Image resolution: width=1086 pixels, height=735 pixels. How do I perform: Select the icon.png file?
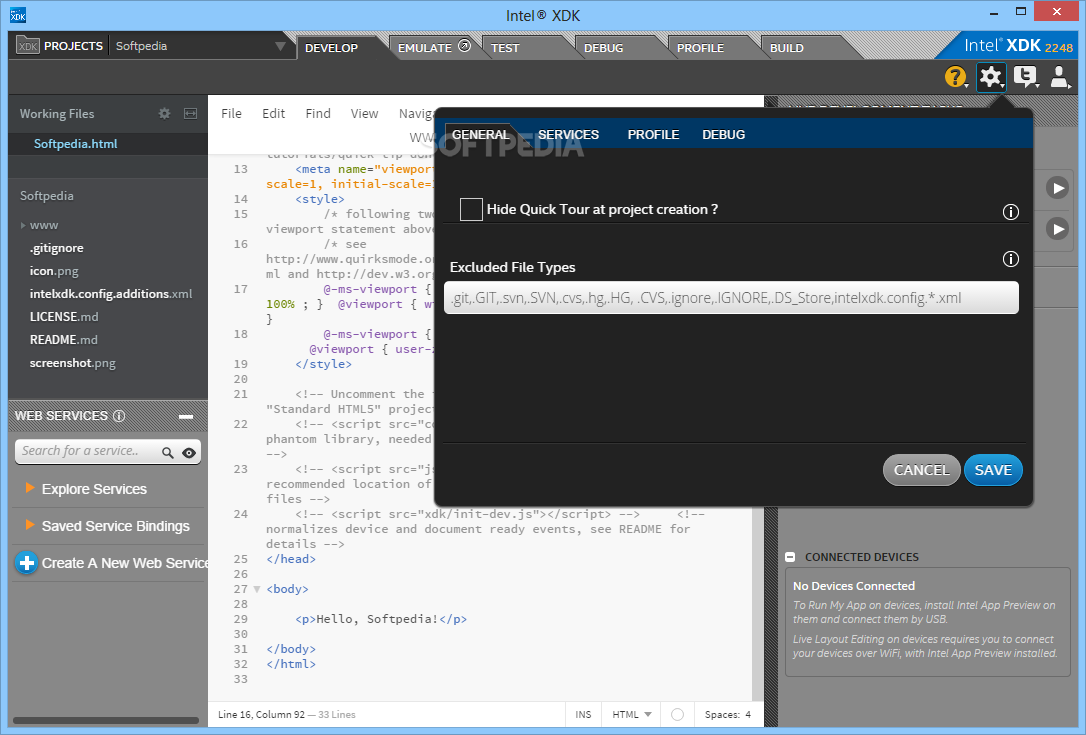click(x=54, y=271)
